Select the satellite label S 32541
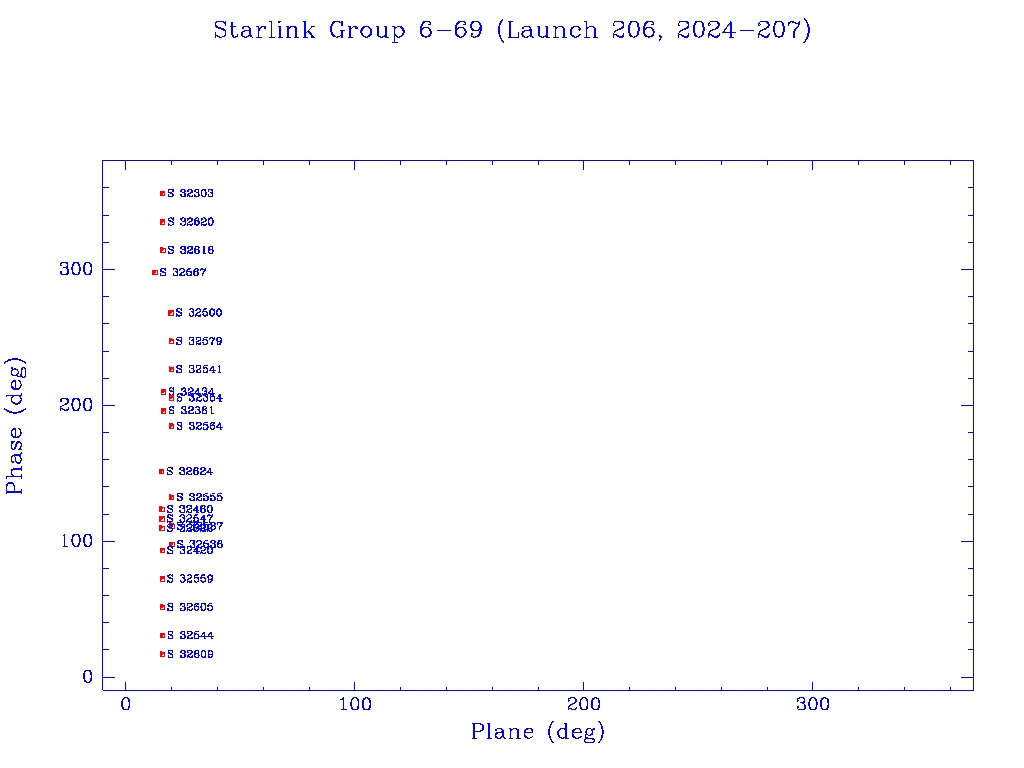This screenshot has width=1024, height=768. click(199, 370)
